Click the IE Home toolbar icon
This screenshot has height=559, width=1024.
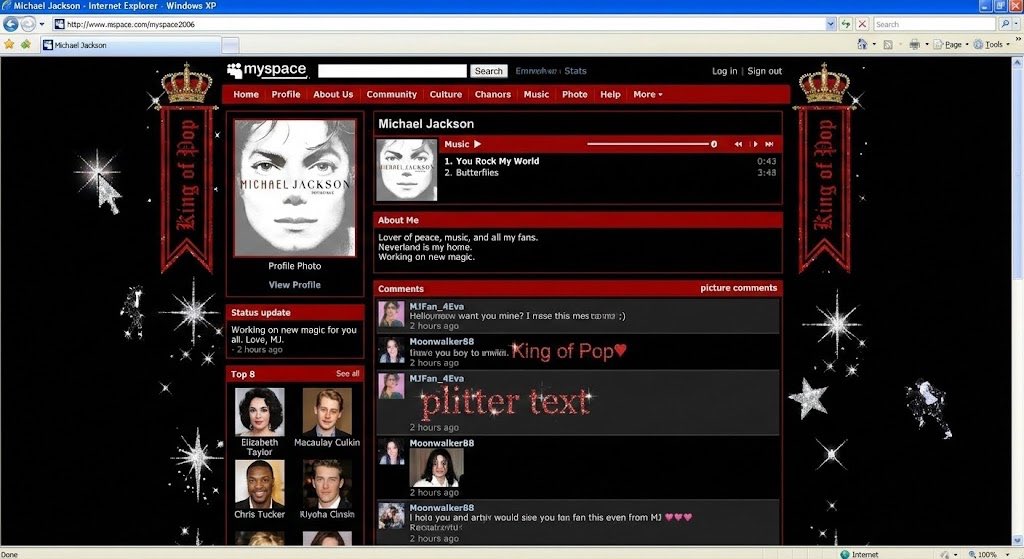pos(862,44)
